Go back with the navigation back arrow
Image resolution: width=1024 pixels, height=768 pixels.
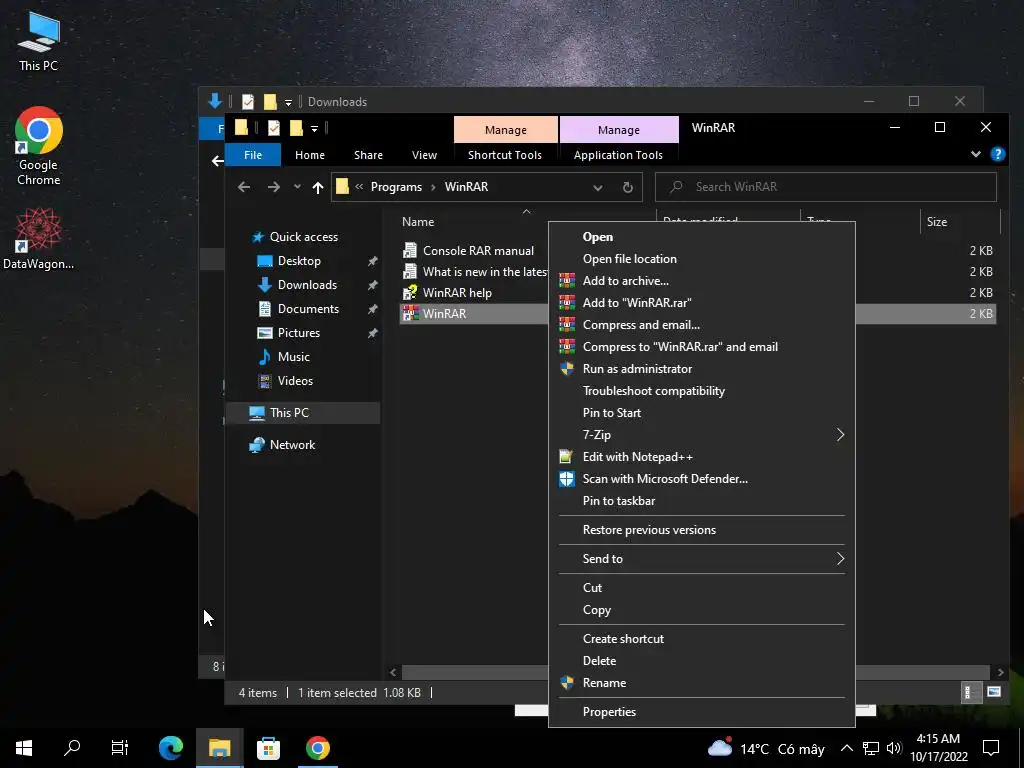click(x=244, y=187)
